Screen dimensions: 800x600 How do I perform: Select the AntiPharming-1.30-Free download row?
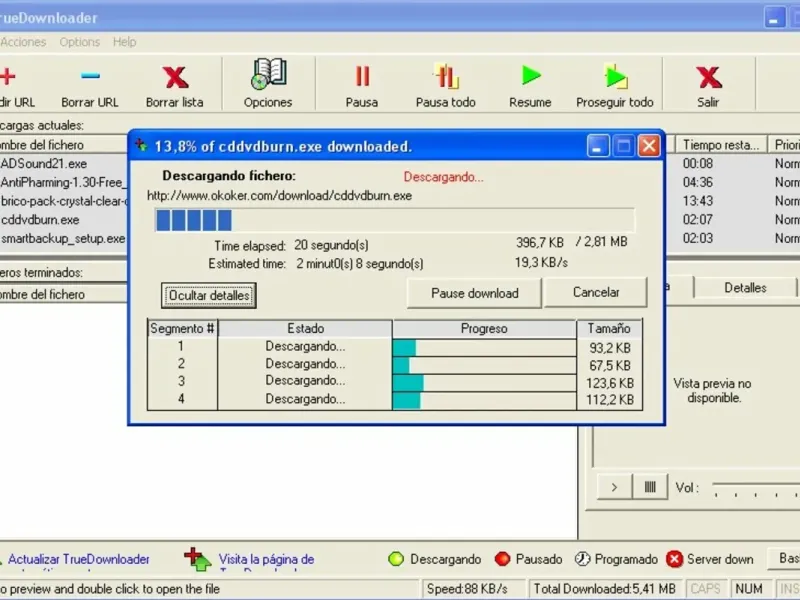64,182
